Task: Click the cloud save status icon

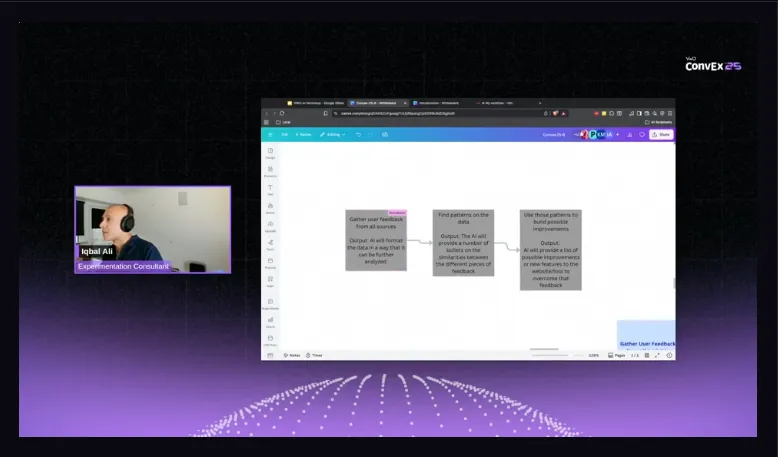Action: (385, 134)
